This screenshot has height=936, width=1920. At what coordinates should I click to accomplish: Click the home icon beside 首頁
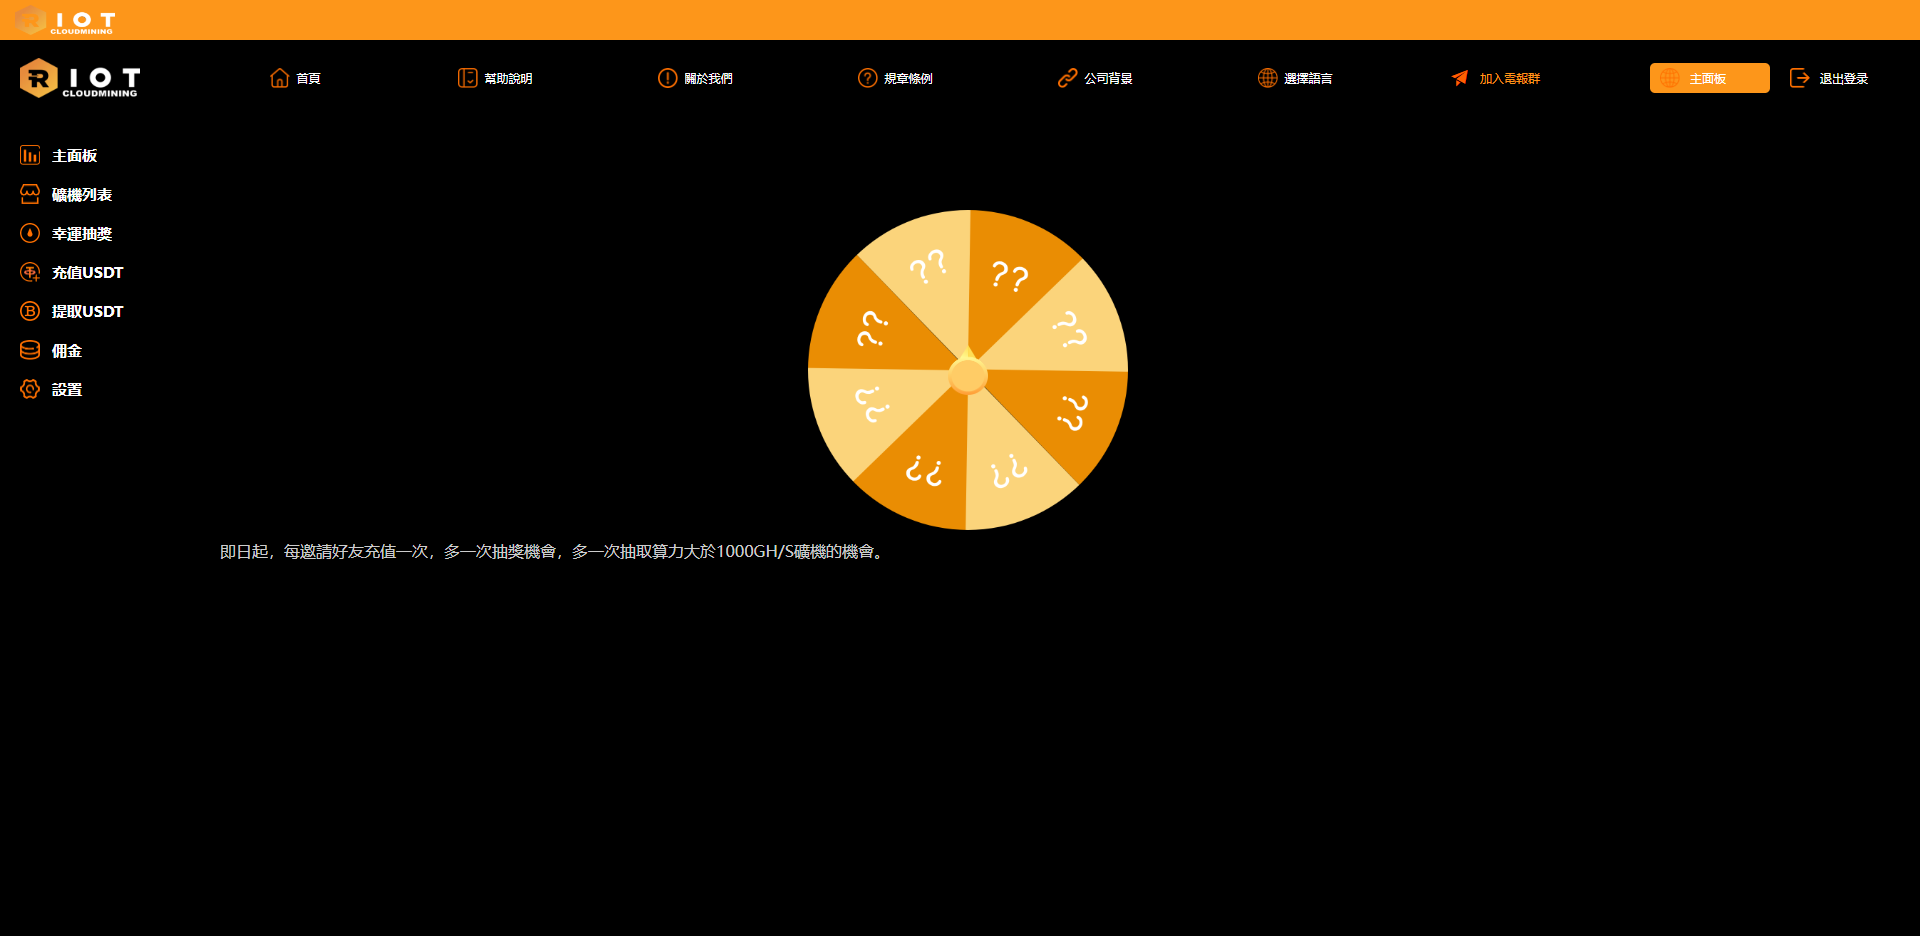coord(279,78)
